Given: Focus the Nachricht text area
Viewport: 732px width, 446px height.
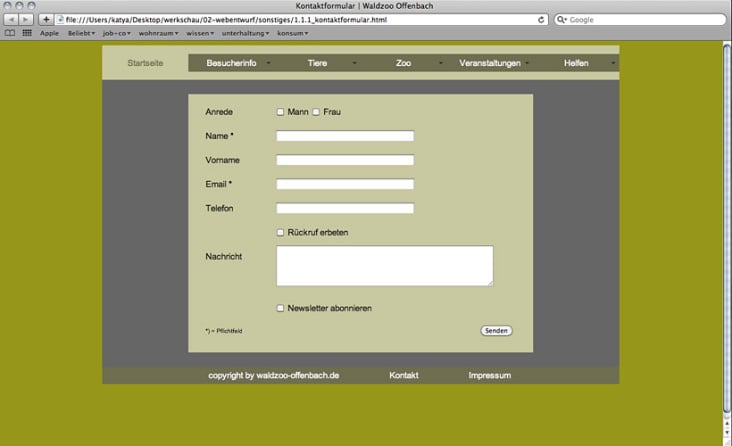Looking at the screenshot, I should click(x=385, y=266).
